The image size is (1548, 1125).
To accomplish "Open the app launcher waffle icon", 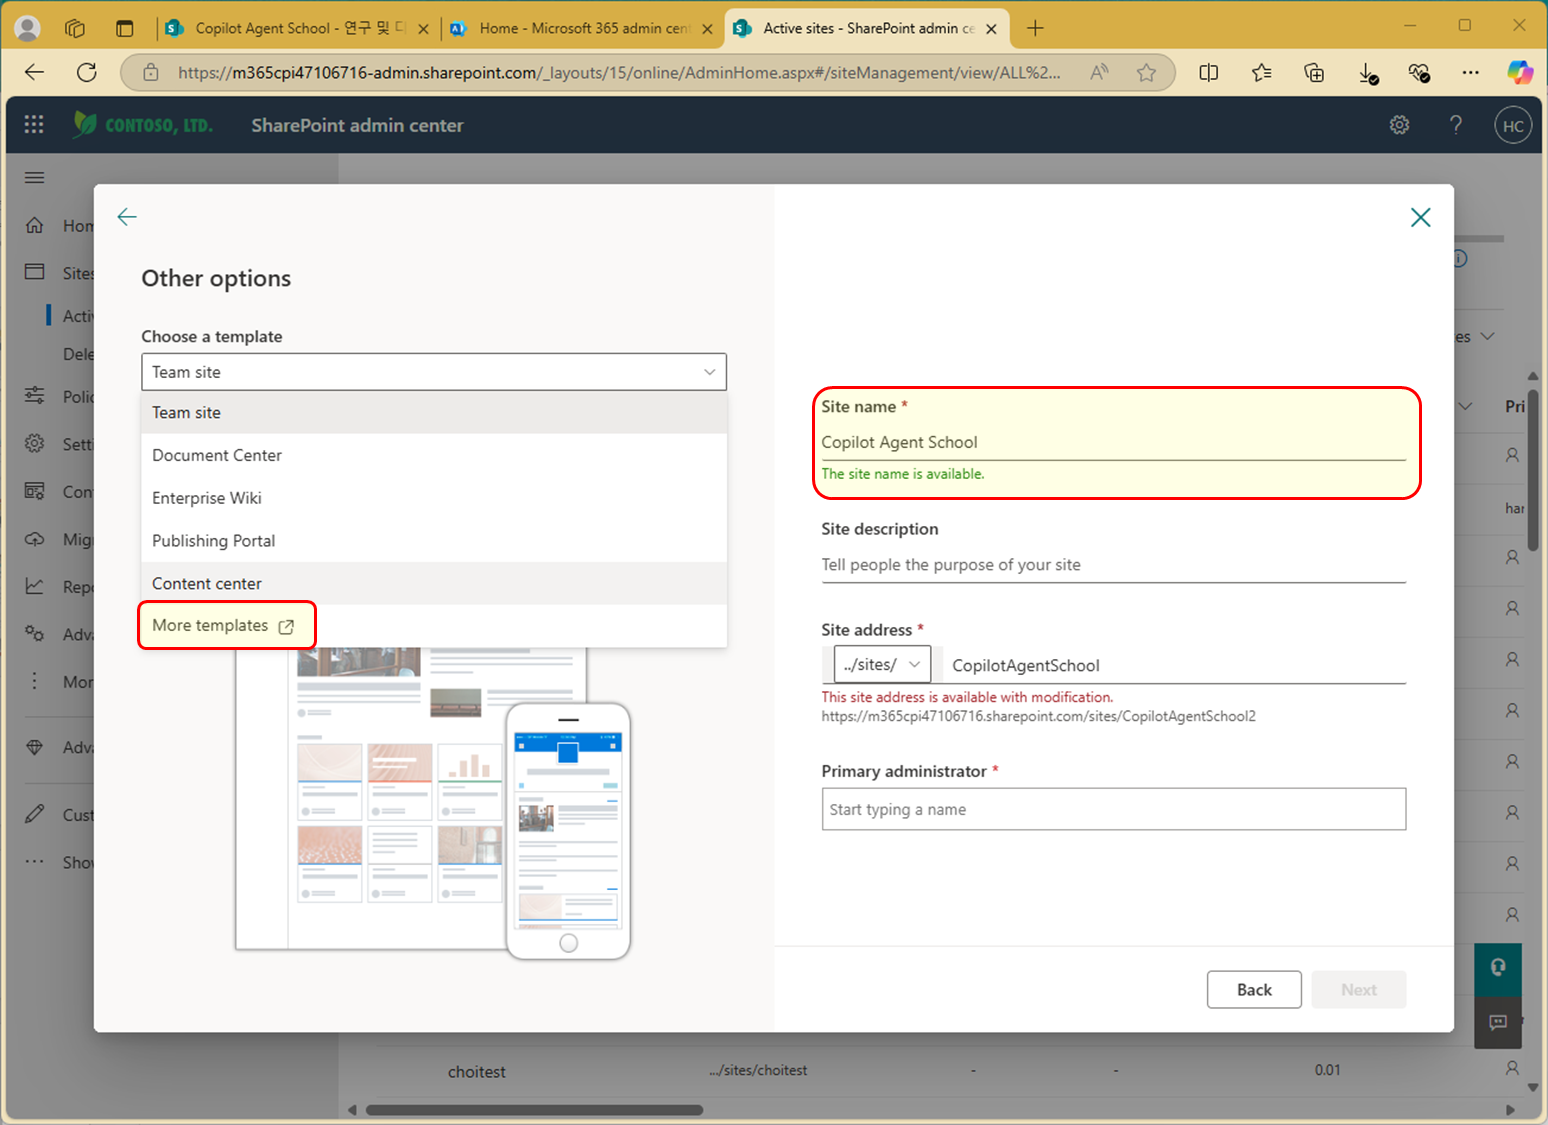I will coord(34,124).
